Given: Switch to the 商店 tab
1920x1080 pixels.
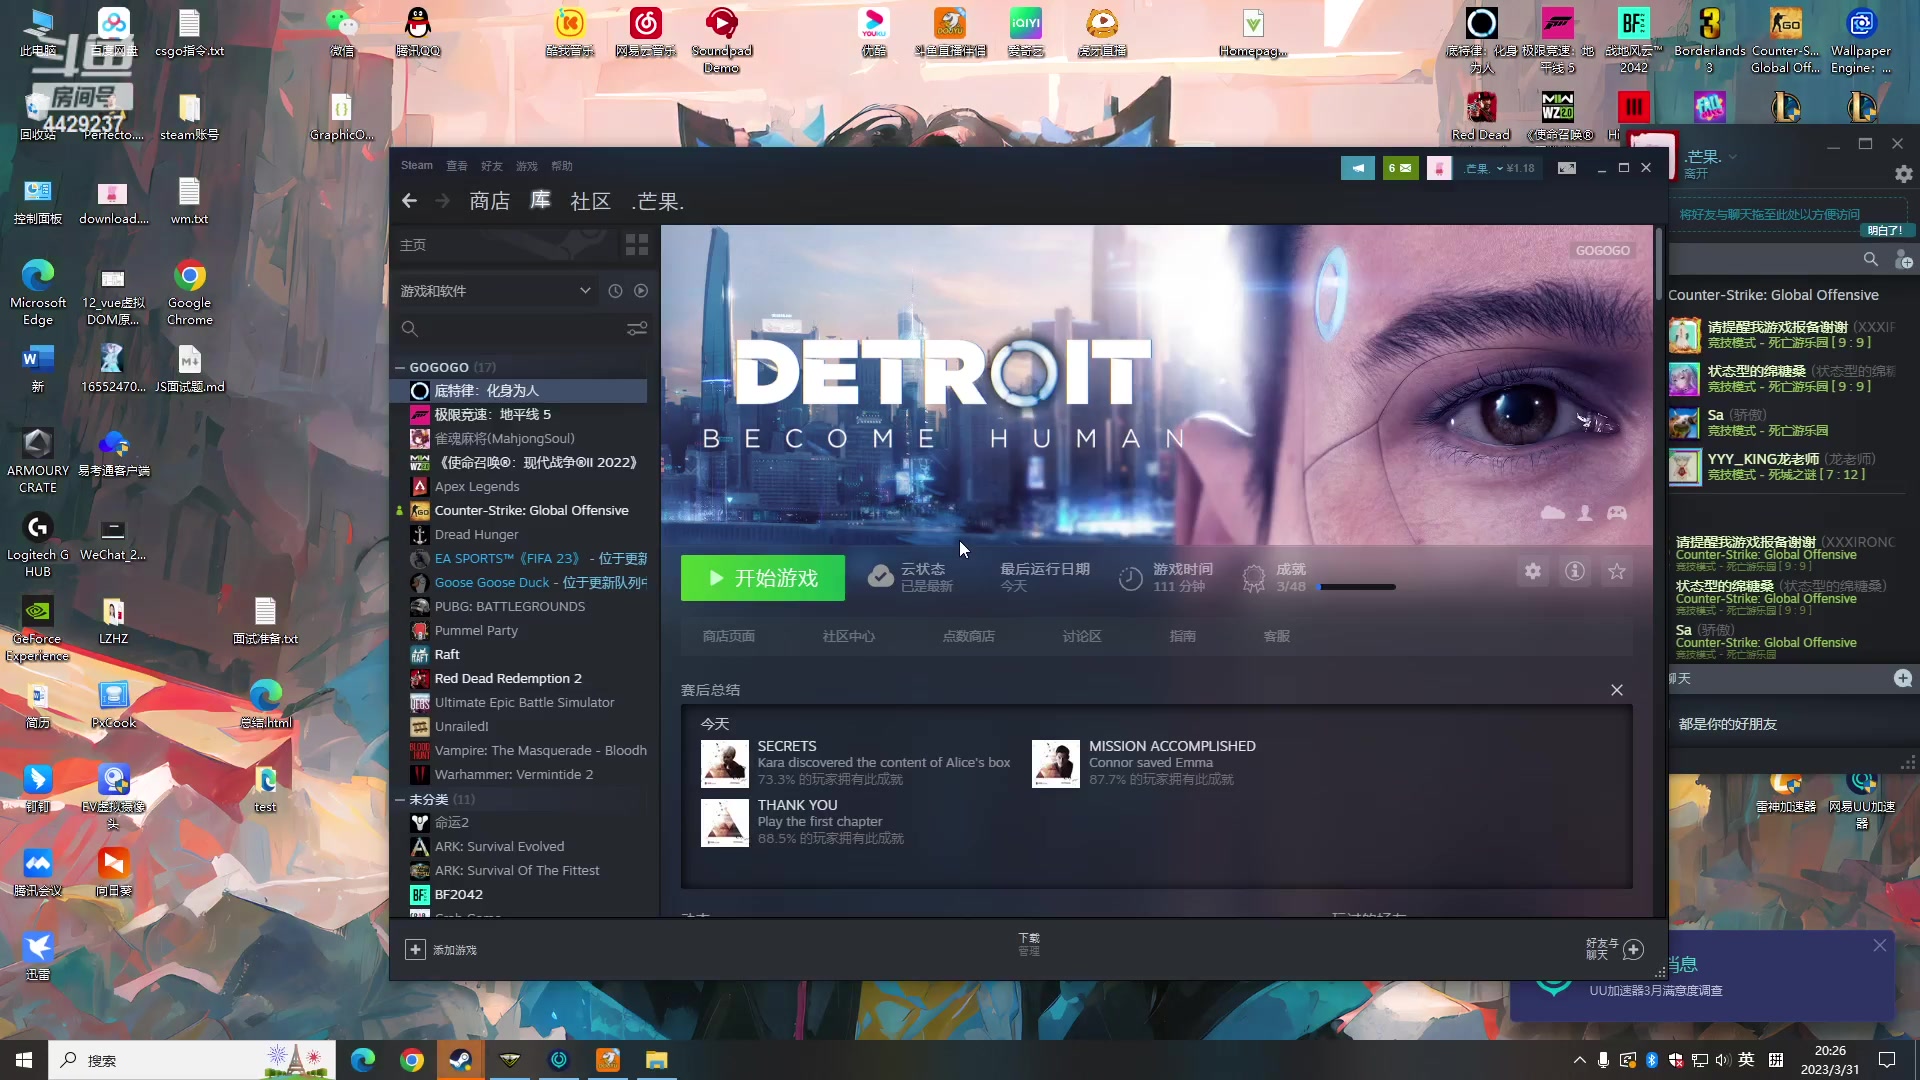Looking at the screenshot, I should coord(490,201).
